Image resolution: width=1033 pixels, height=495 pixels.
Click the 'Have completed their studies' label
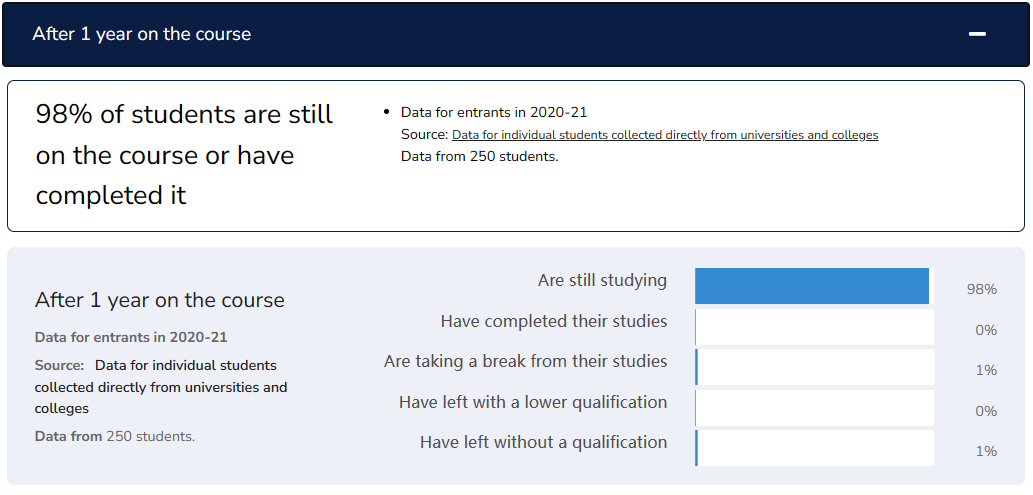(x=554, y=322)
